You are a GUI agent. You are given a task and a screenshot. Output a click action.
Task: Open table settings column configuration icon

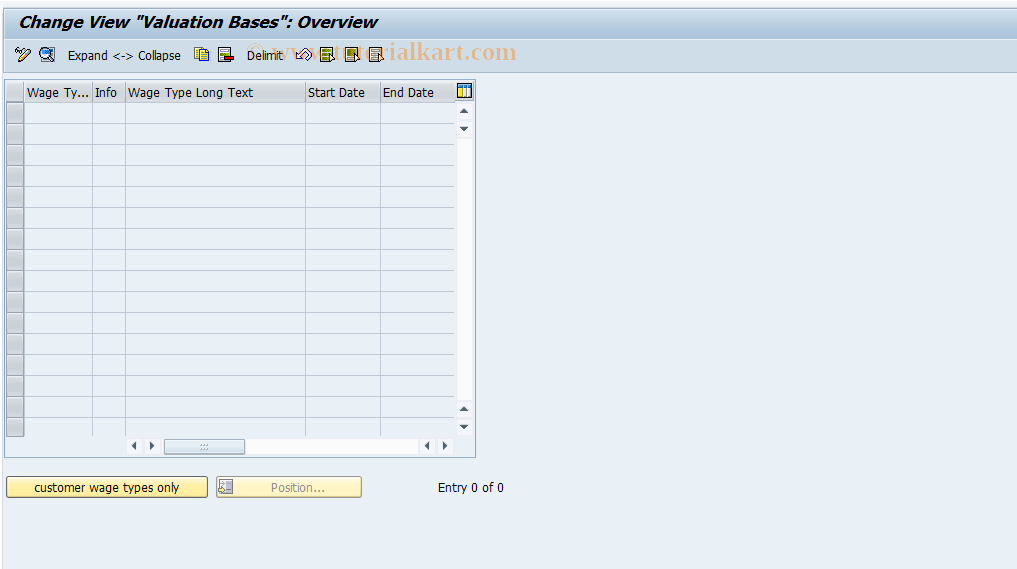pos(464,91)
